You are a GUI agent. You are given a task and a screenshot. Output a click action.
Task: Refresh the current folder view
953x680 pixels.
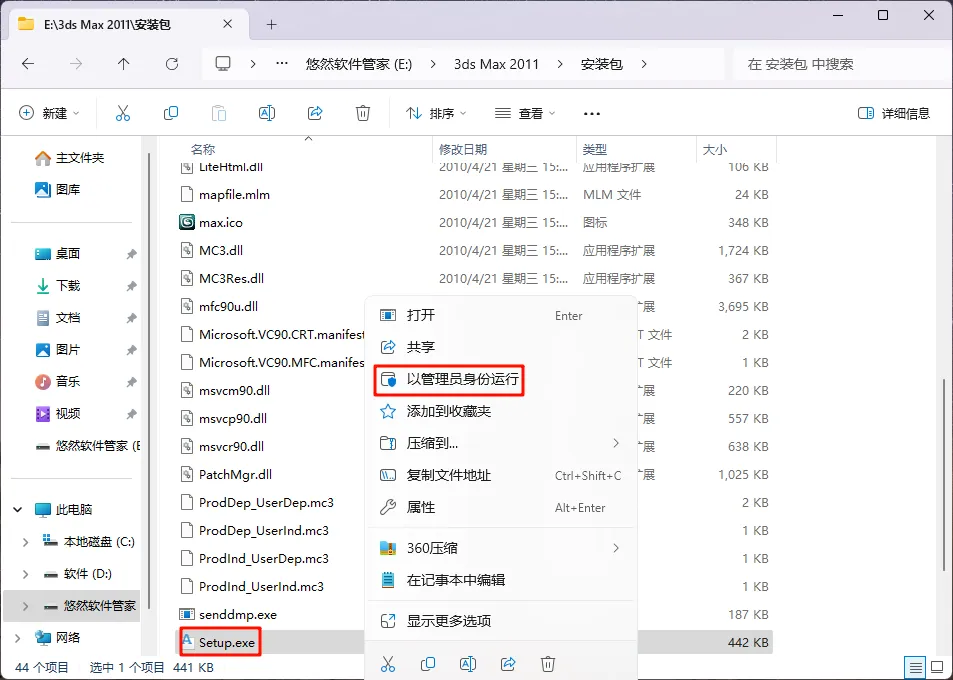(172, 64)
